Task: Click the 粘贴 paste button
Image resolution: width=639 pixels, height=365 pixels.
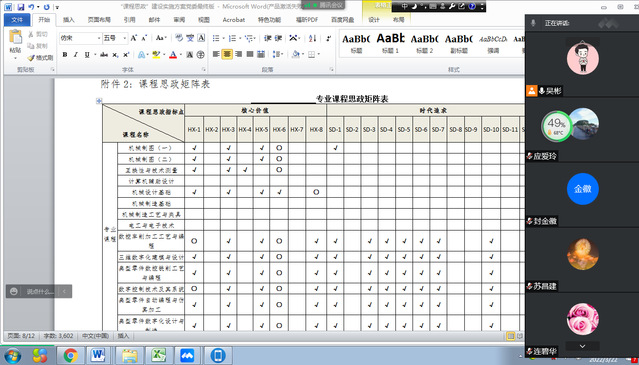Action: pyautogui.click(x=15, y=44)
